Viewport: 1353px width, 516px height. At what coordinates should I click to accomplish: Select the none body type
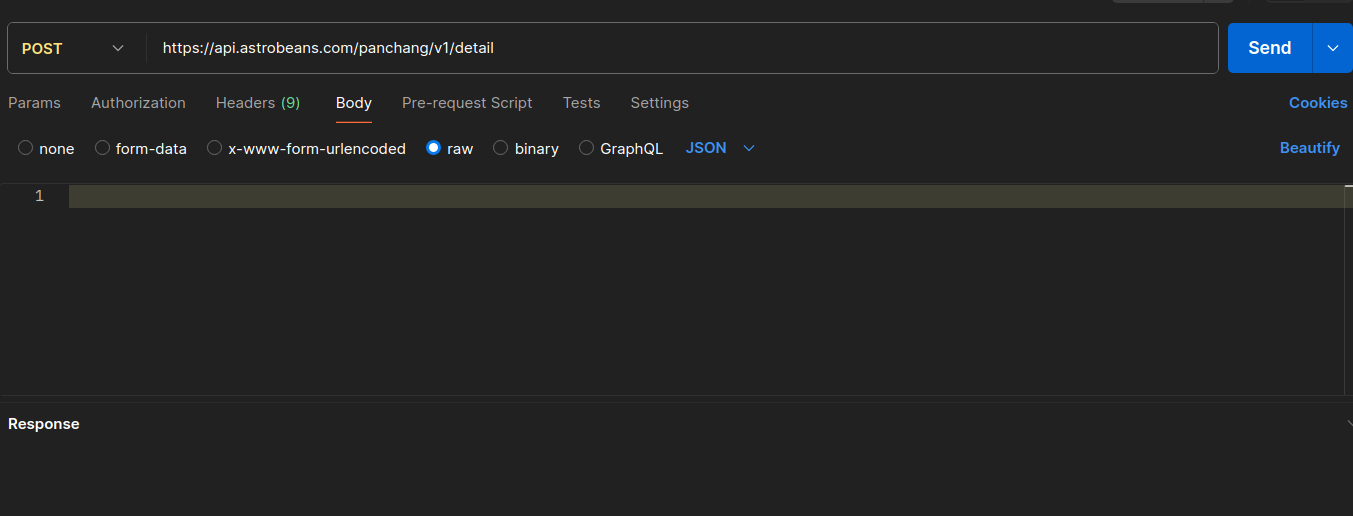coord(26,148)
